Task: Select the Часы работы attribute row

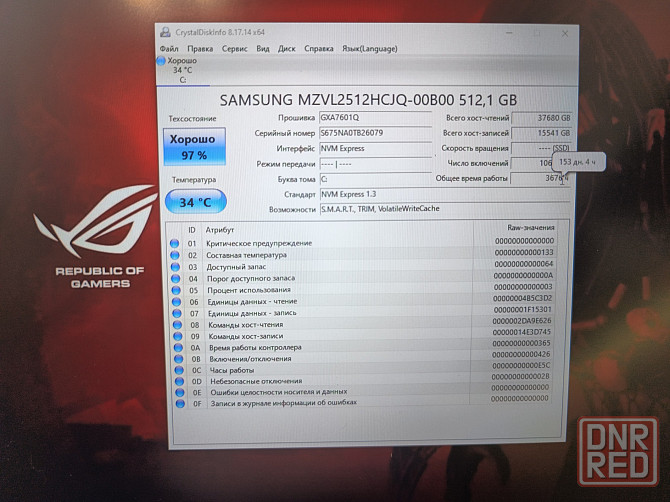Action: (362, 368)
